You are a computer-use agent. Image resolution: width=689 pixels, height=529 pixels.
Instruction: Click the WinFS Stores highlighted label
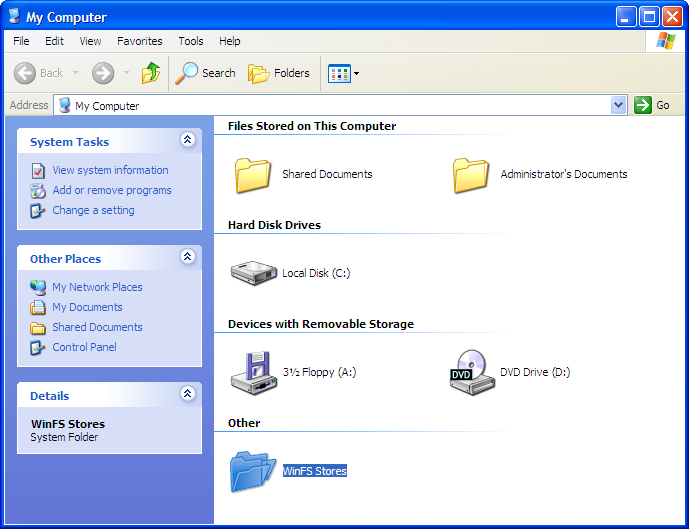pos(315,471)
